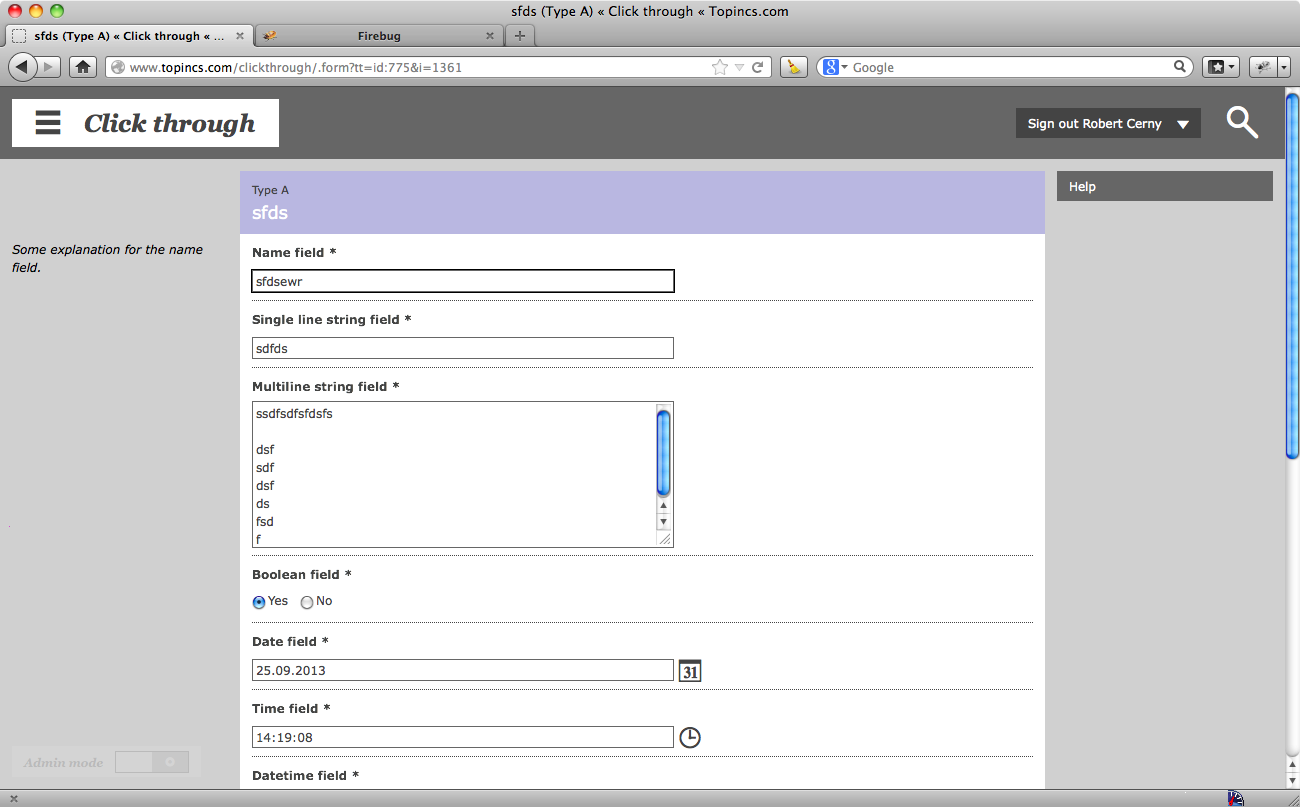This screenshot has width=1300, height=807.
Task: Open the calendar picker for Date field
Action: pyautogui.click(x=690, y=671)
